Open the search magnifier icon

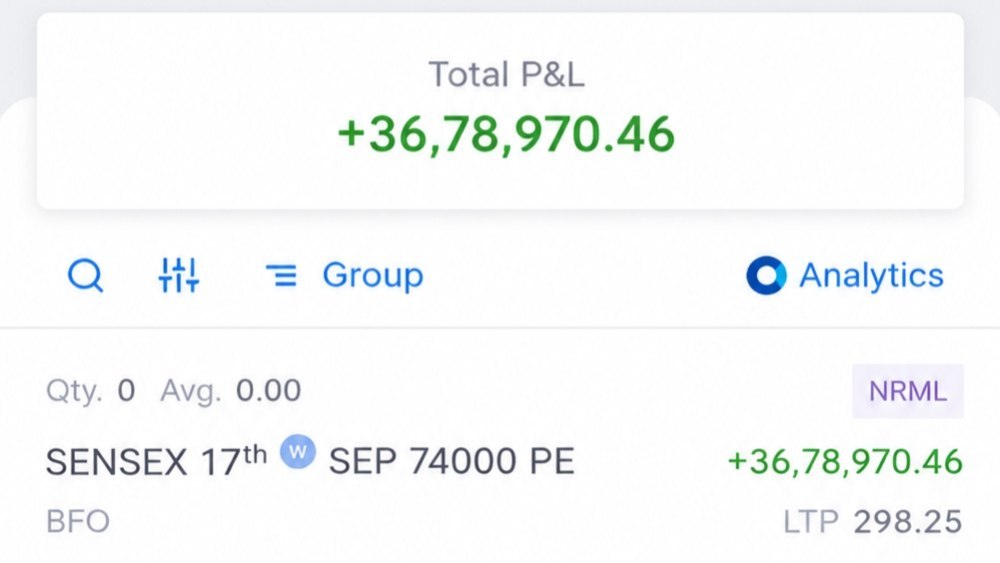click(85, 275)
